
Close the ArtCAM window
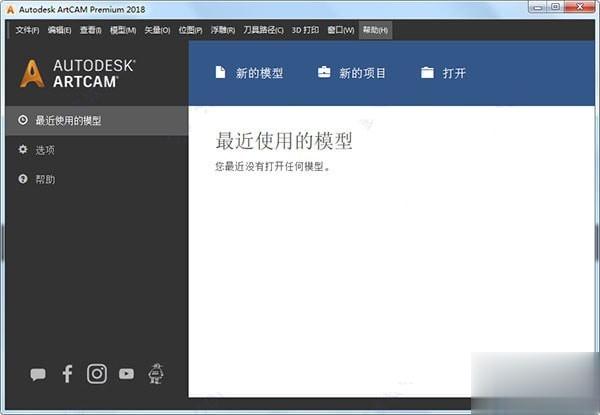pyautogui.click(x=580, y=7)
